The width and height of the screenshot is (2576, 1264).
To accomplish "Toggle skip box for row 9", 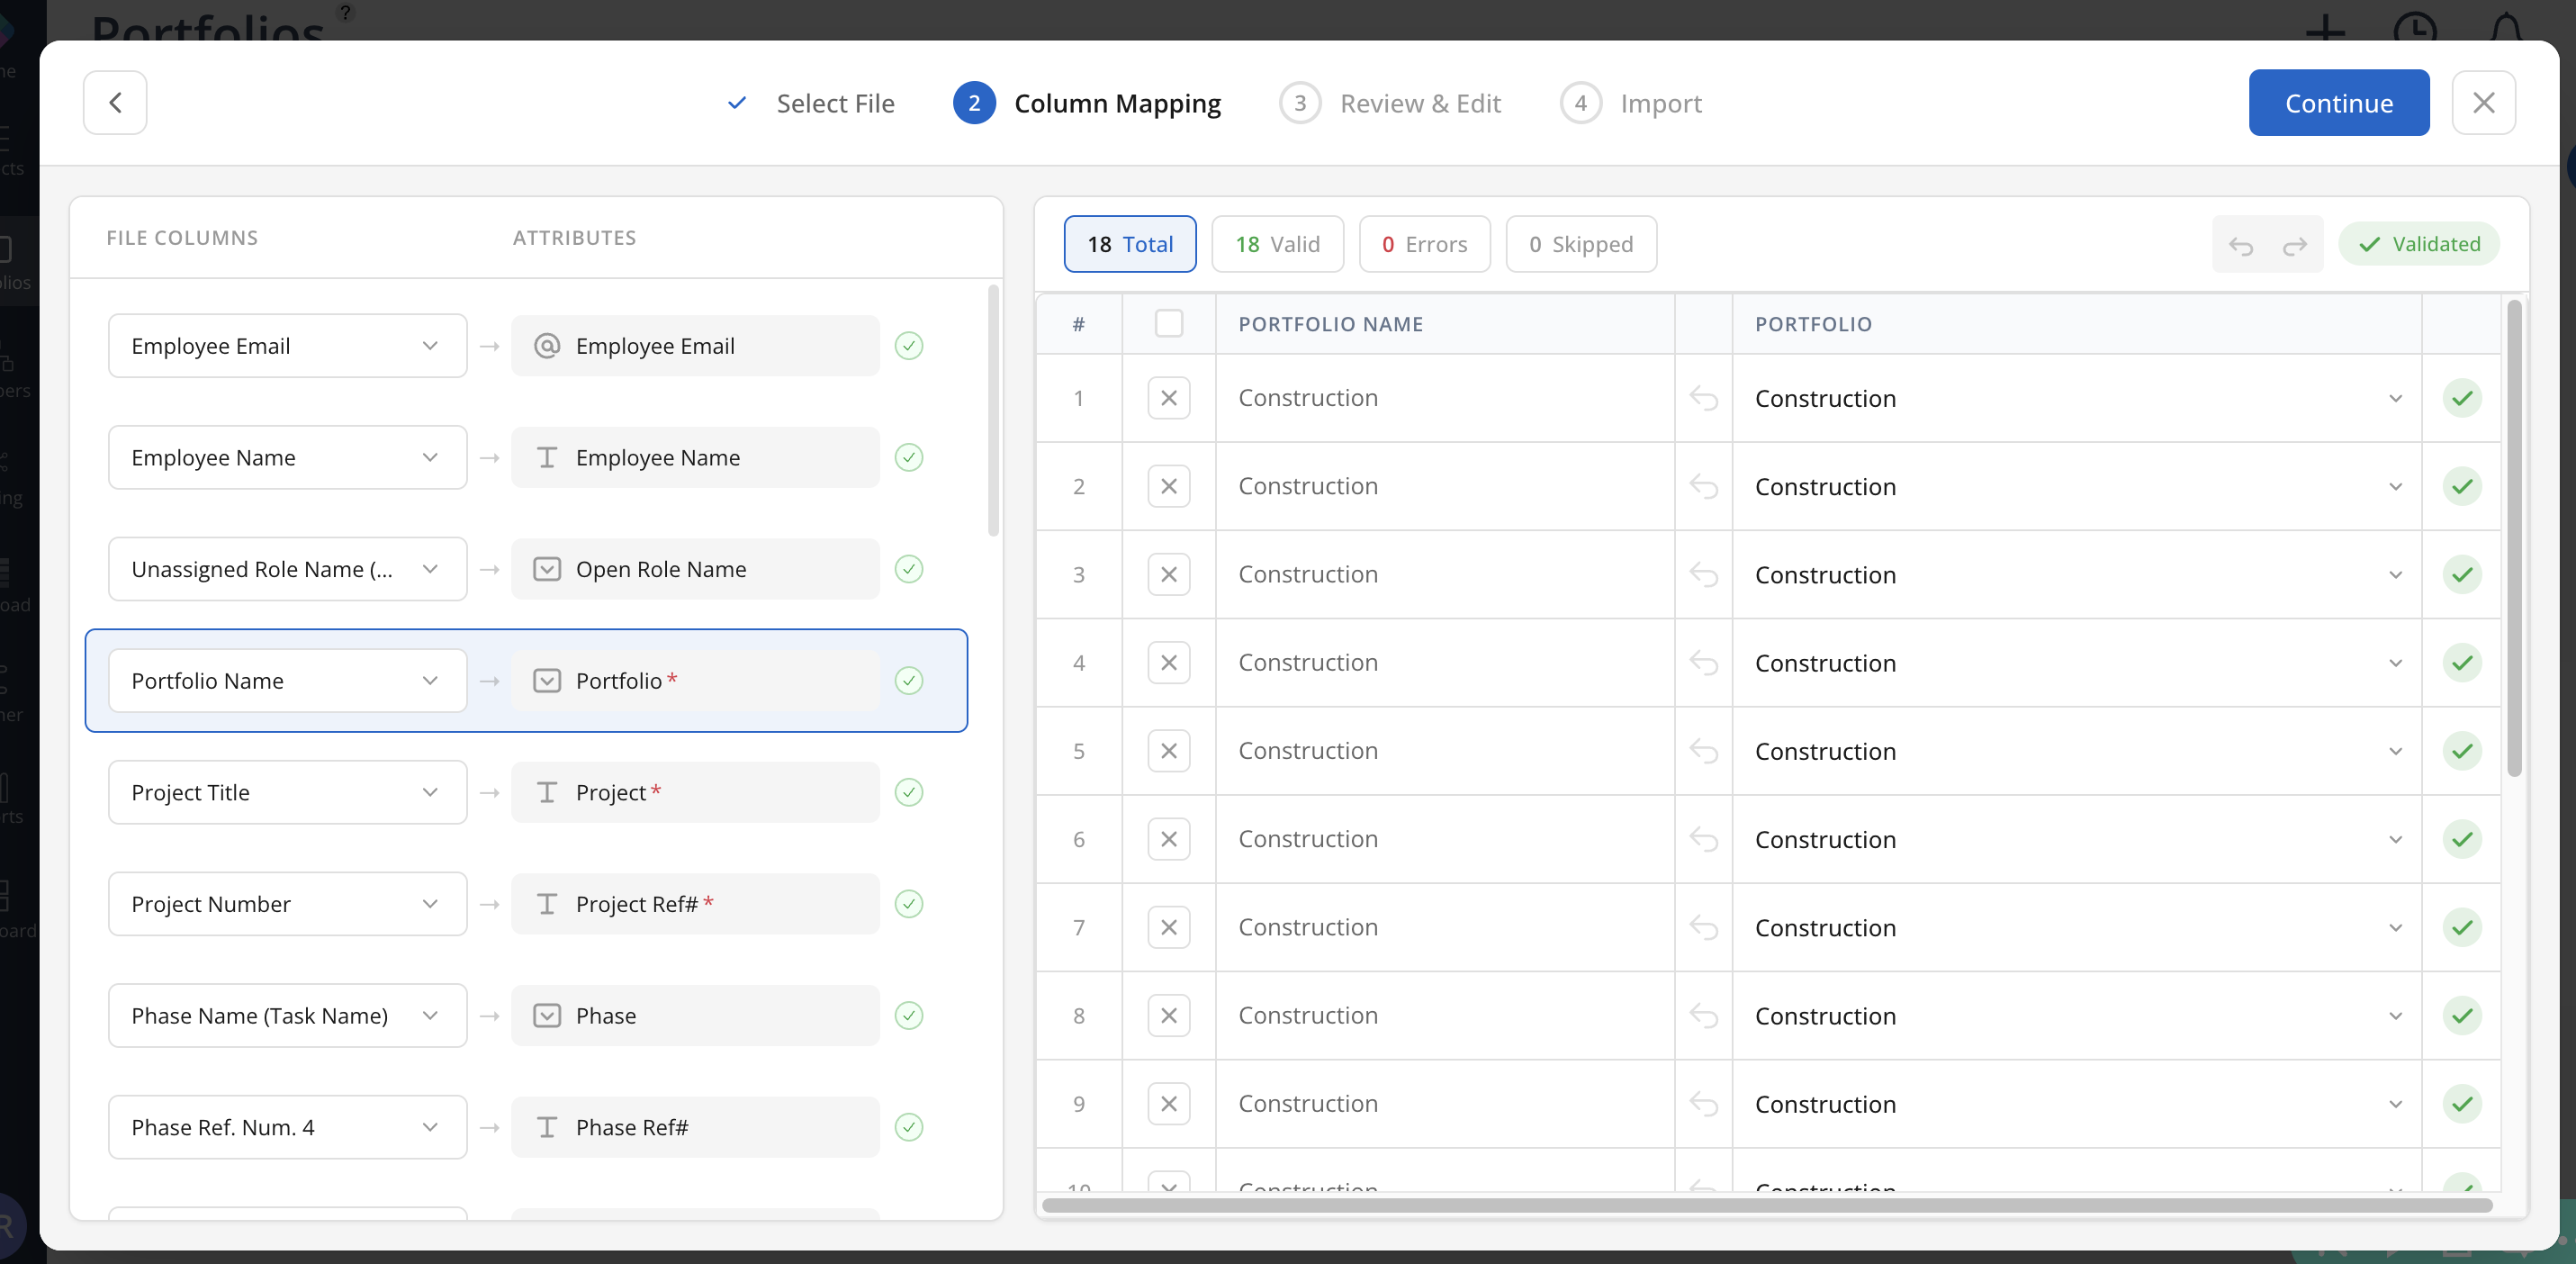I will (x=1168, y=1103).
